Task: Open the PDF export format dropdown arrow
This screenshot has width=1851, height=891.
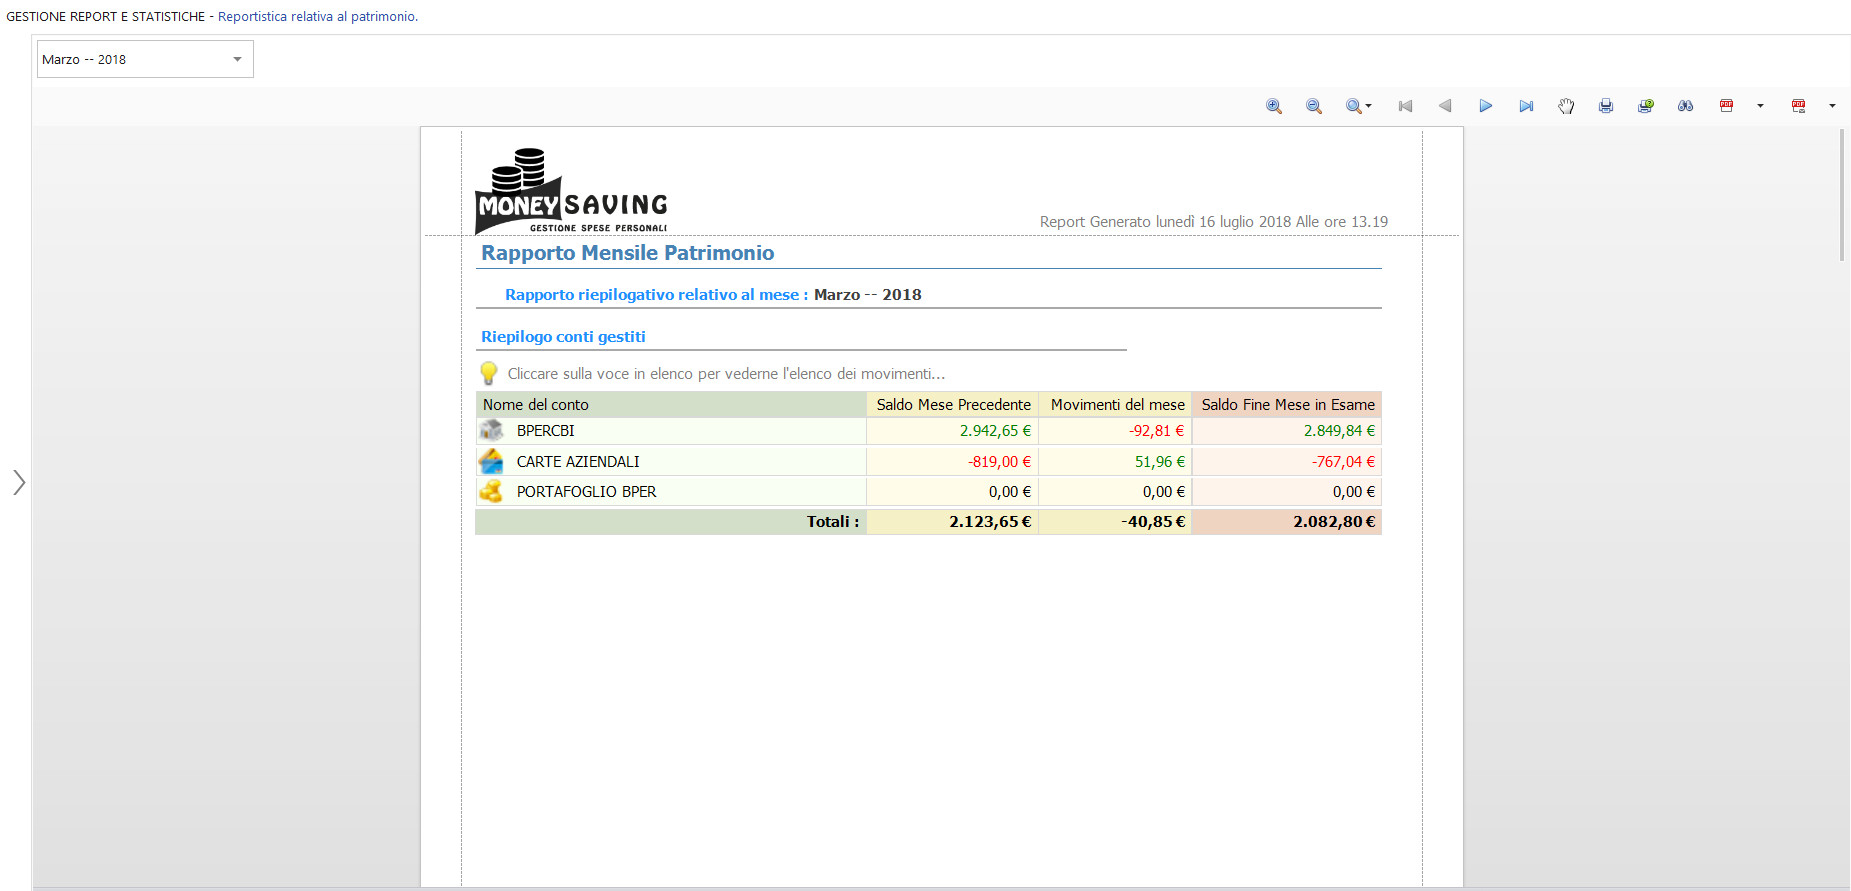Action: (1760, 106)
